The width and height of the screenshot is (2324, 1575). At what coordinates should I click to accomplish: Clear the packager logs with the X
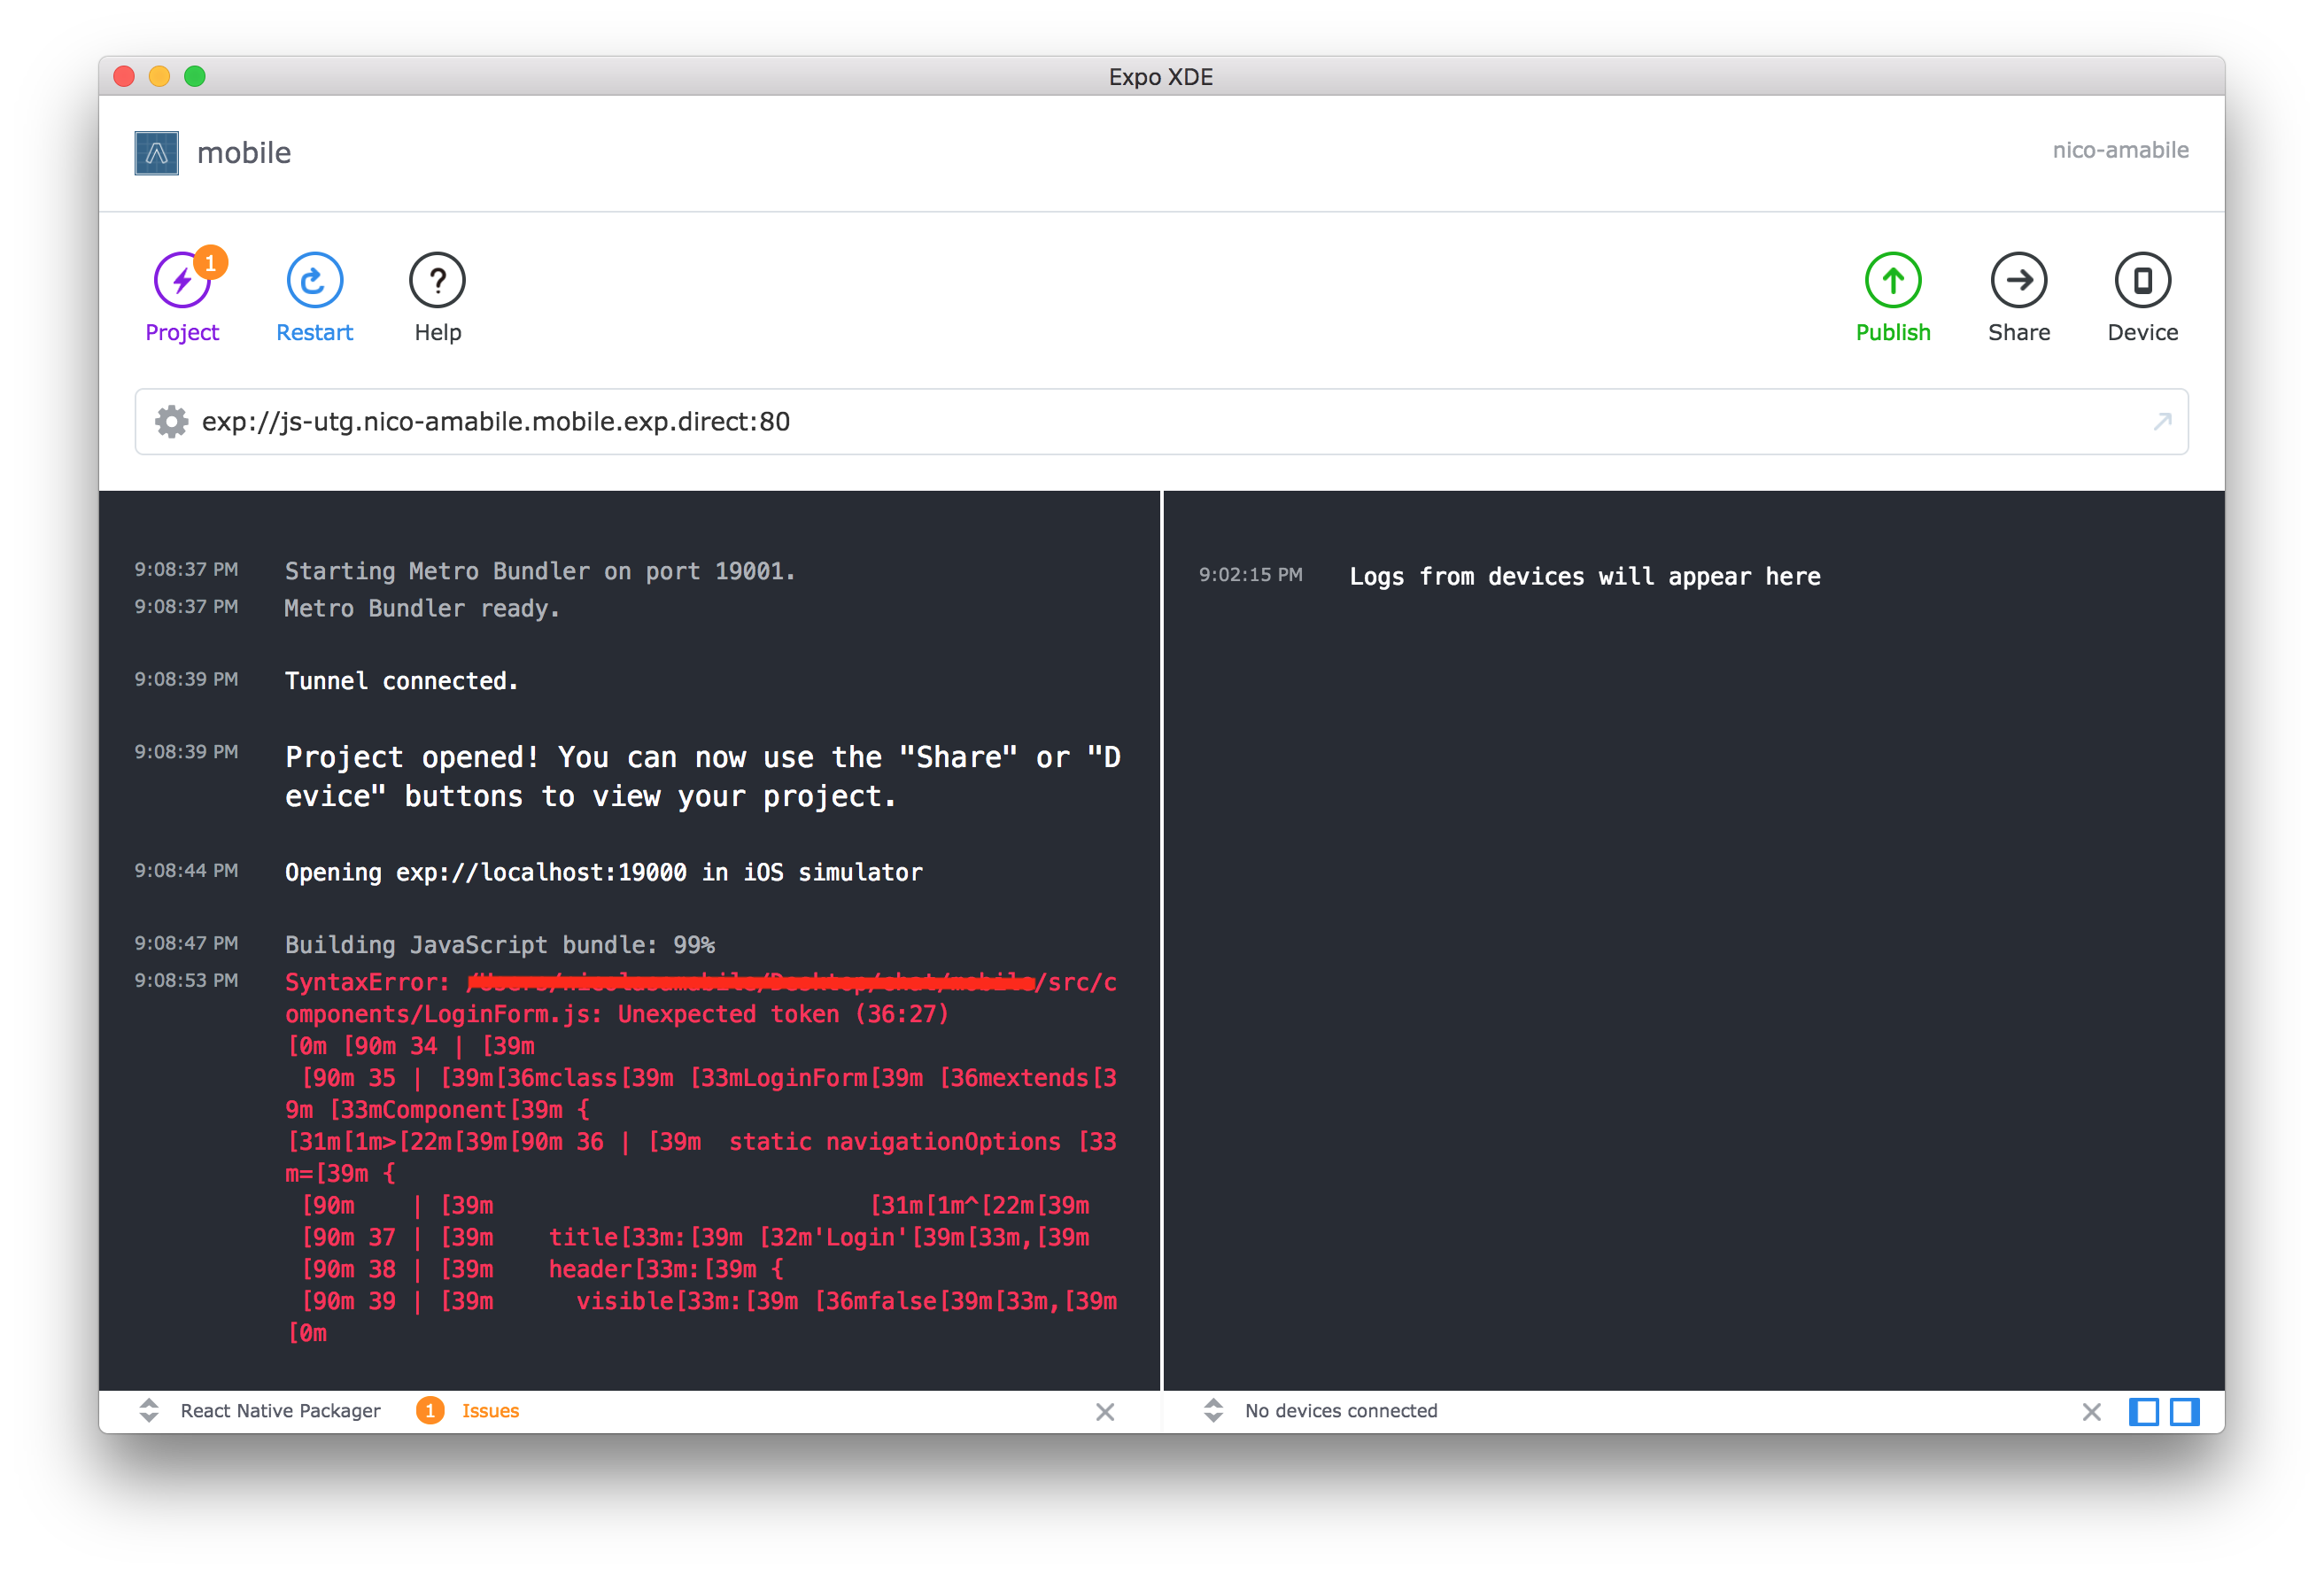pyautogui.click(x=1105, y=1412)
